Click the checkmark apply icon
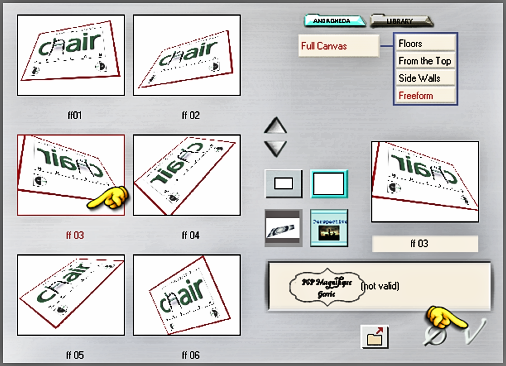Image resolution: width=506 pixels, height=366 pixels. (x=474, y=332)
